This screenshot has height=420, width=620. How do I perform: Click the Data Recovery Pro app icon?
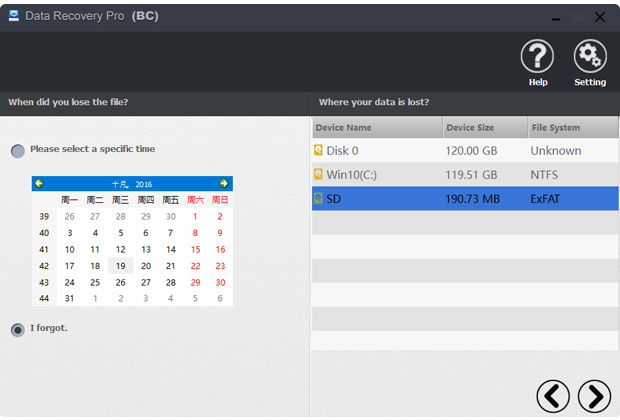(x=14, y=16)
